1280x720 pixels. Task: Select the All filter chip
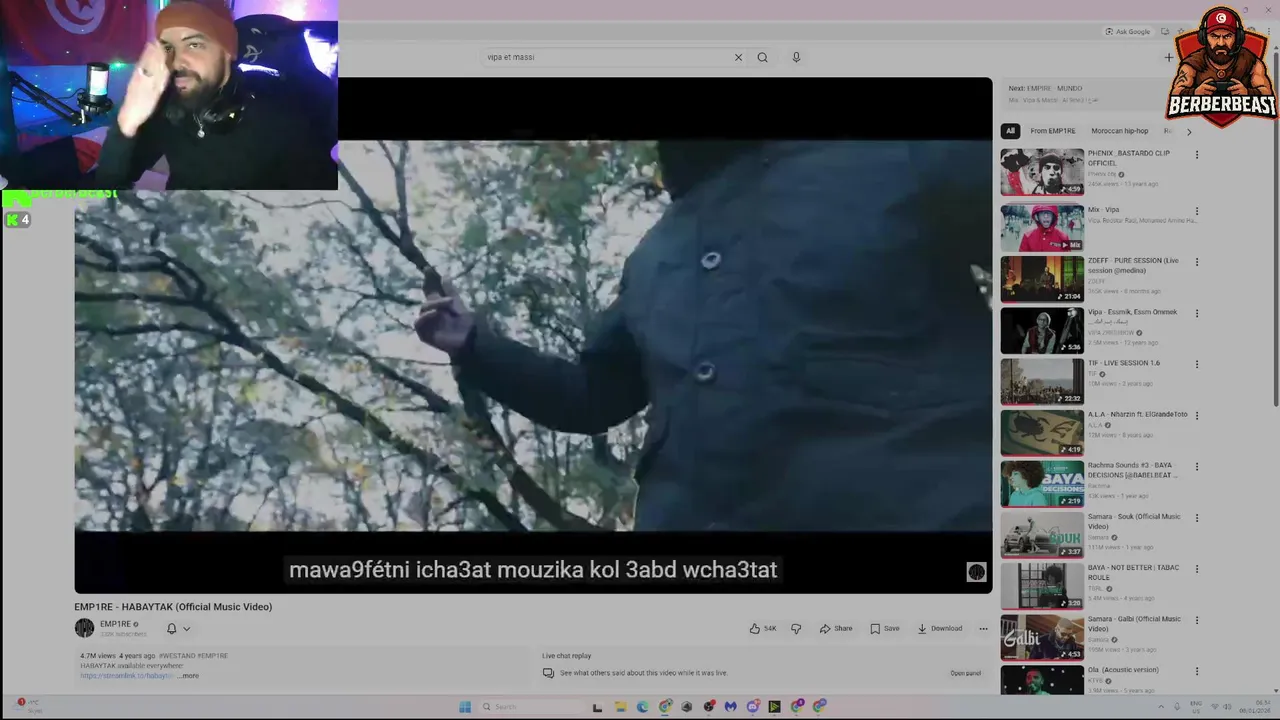(x=1010, y=131)
